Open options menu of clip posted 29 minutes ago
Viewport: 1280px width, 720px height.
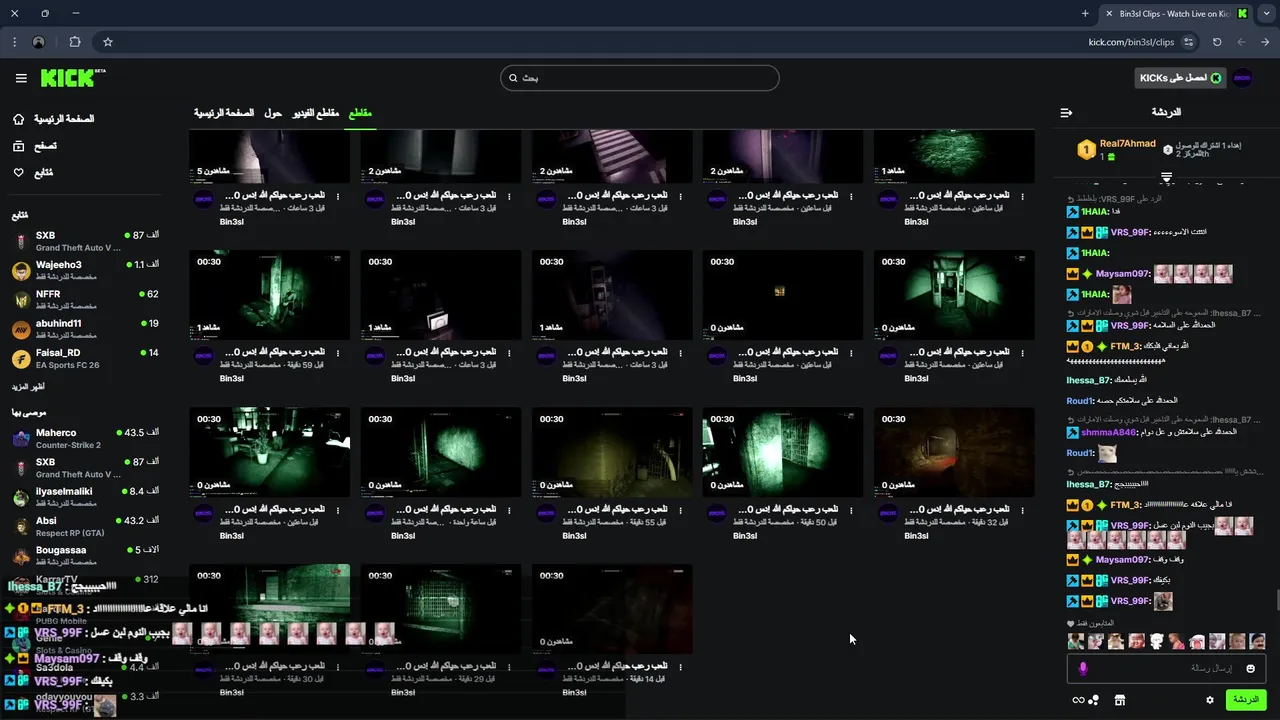click(509, 667)
